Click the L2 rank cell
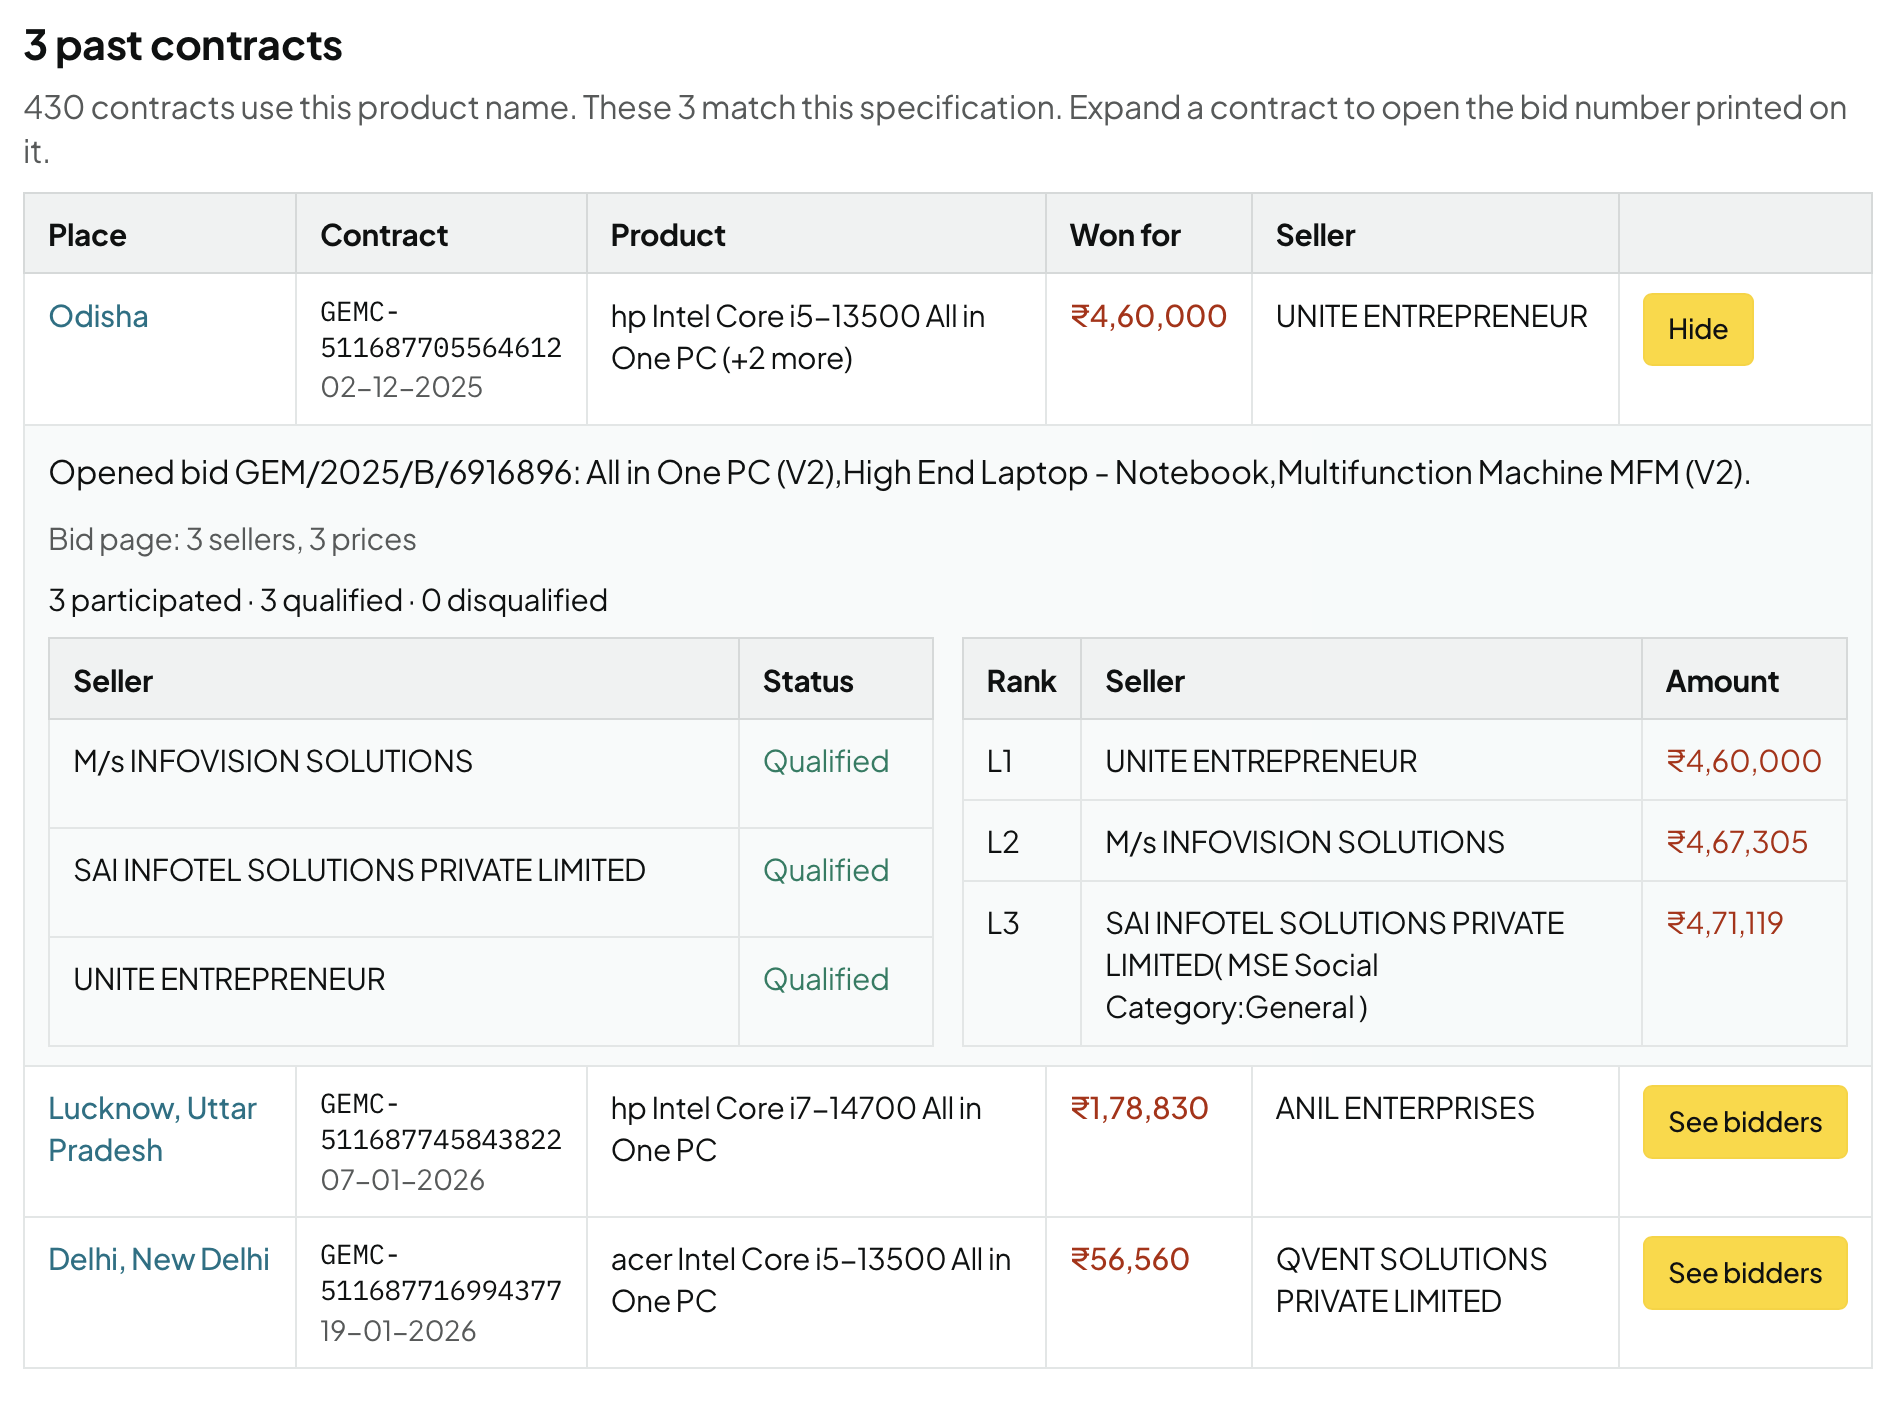 click(1022, 842)
